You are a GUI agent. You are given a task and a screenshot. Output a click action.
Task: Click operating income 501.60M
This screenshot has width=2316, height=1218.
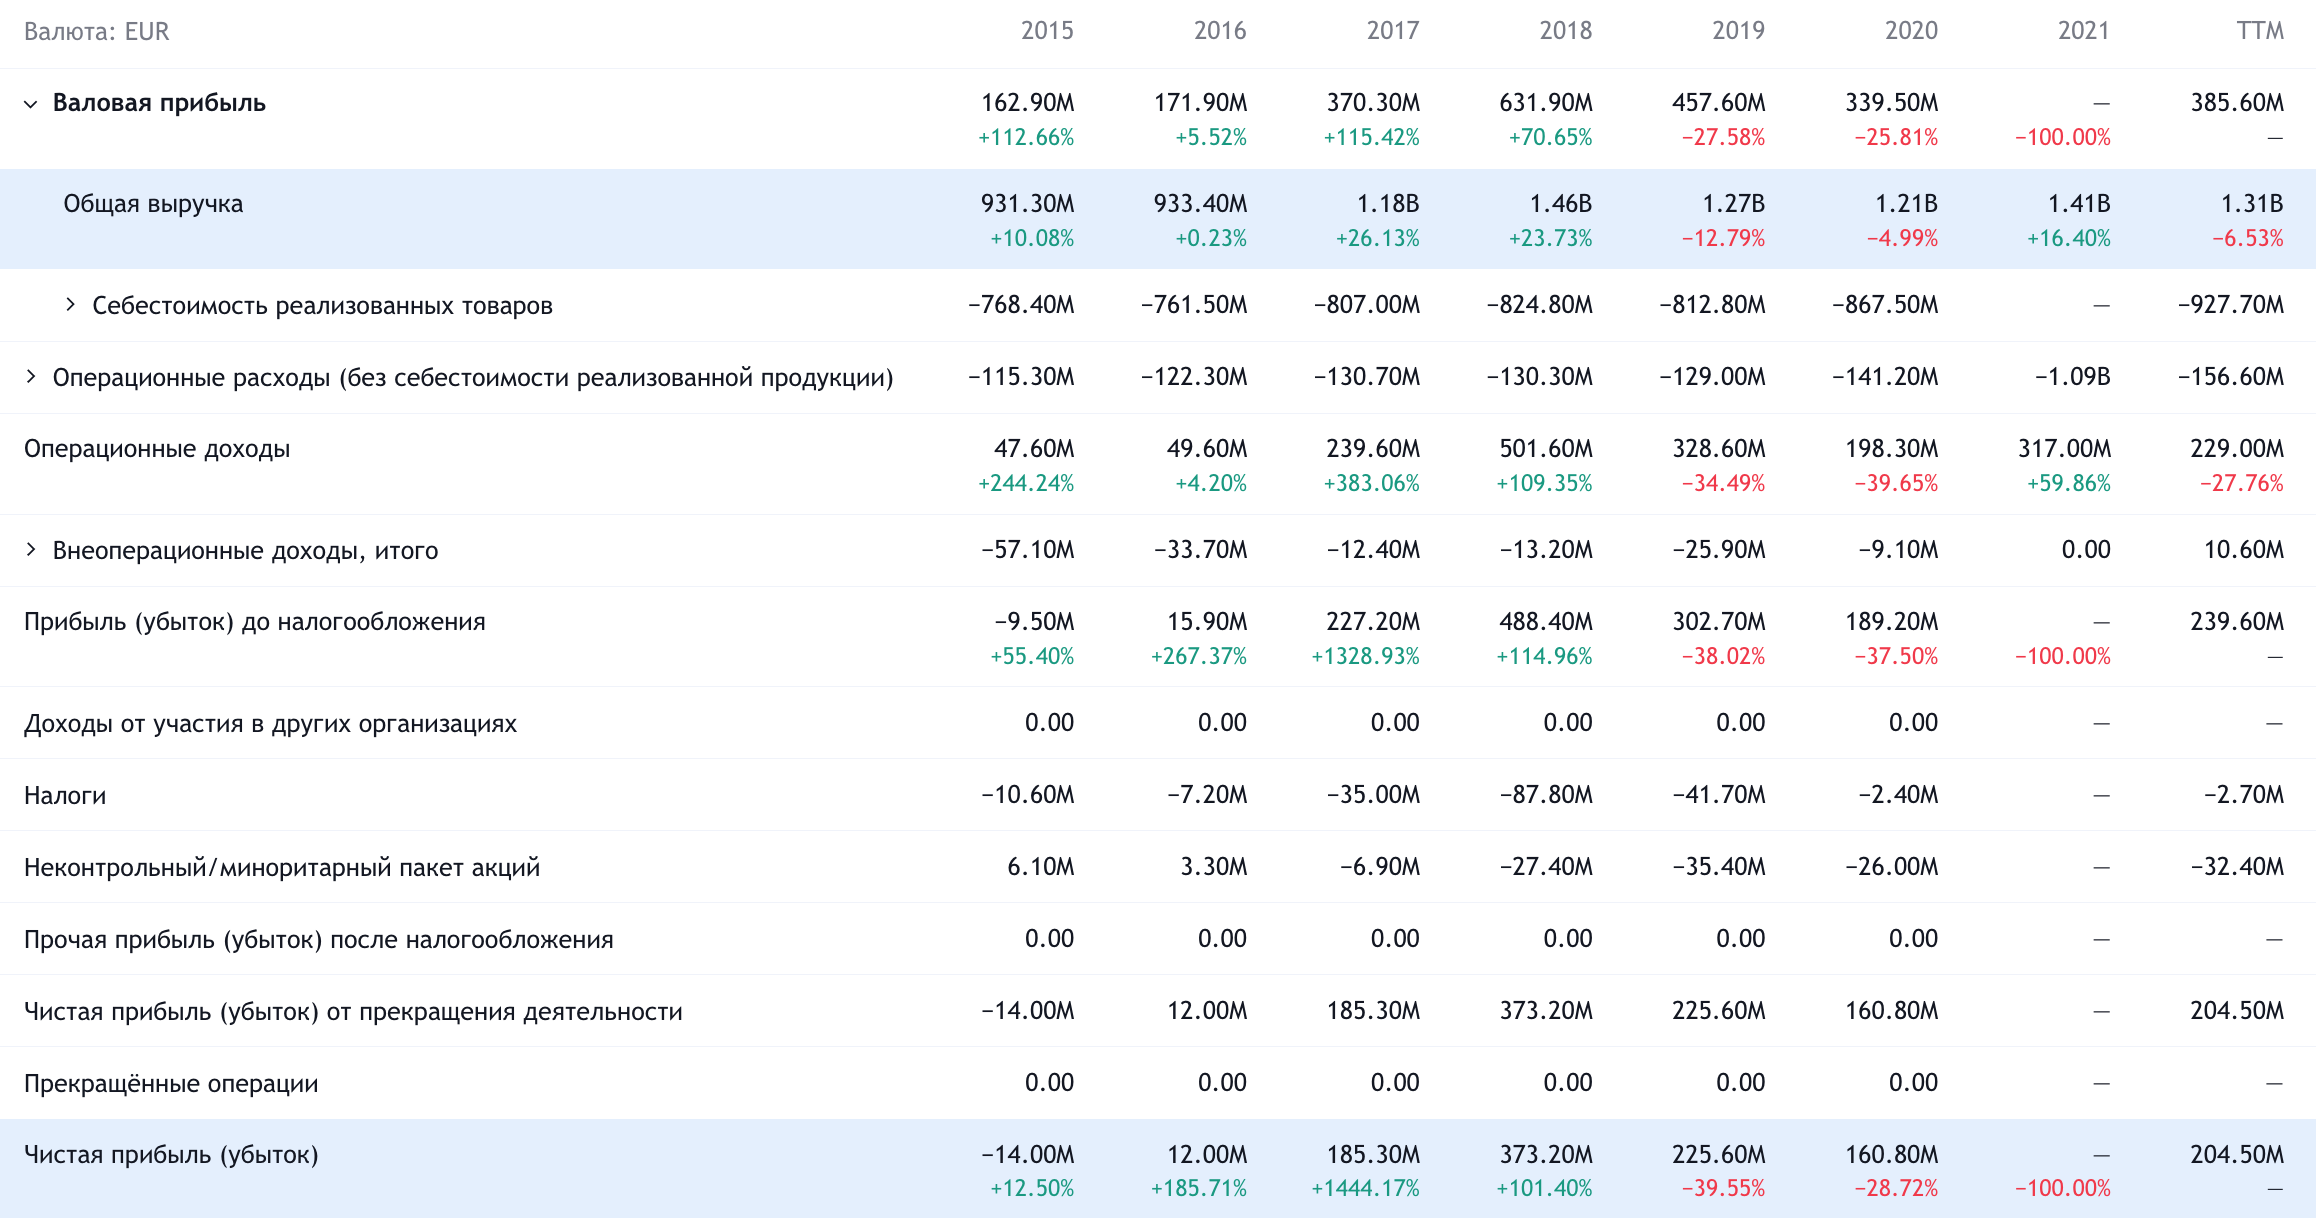pos(1546,449)
